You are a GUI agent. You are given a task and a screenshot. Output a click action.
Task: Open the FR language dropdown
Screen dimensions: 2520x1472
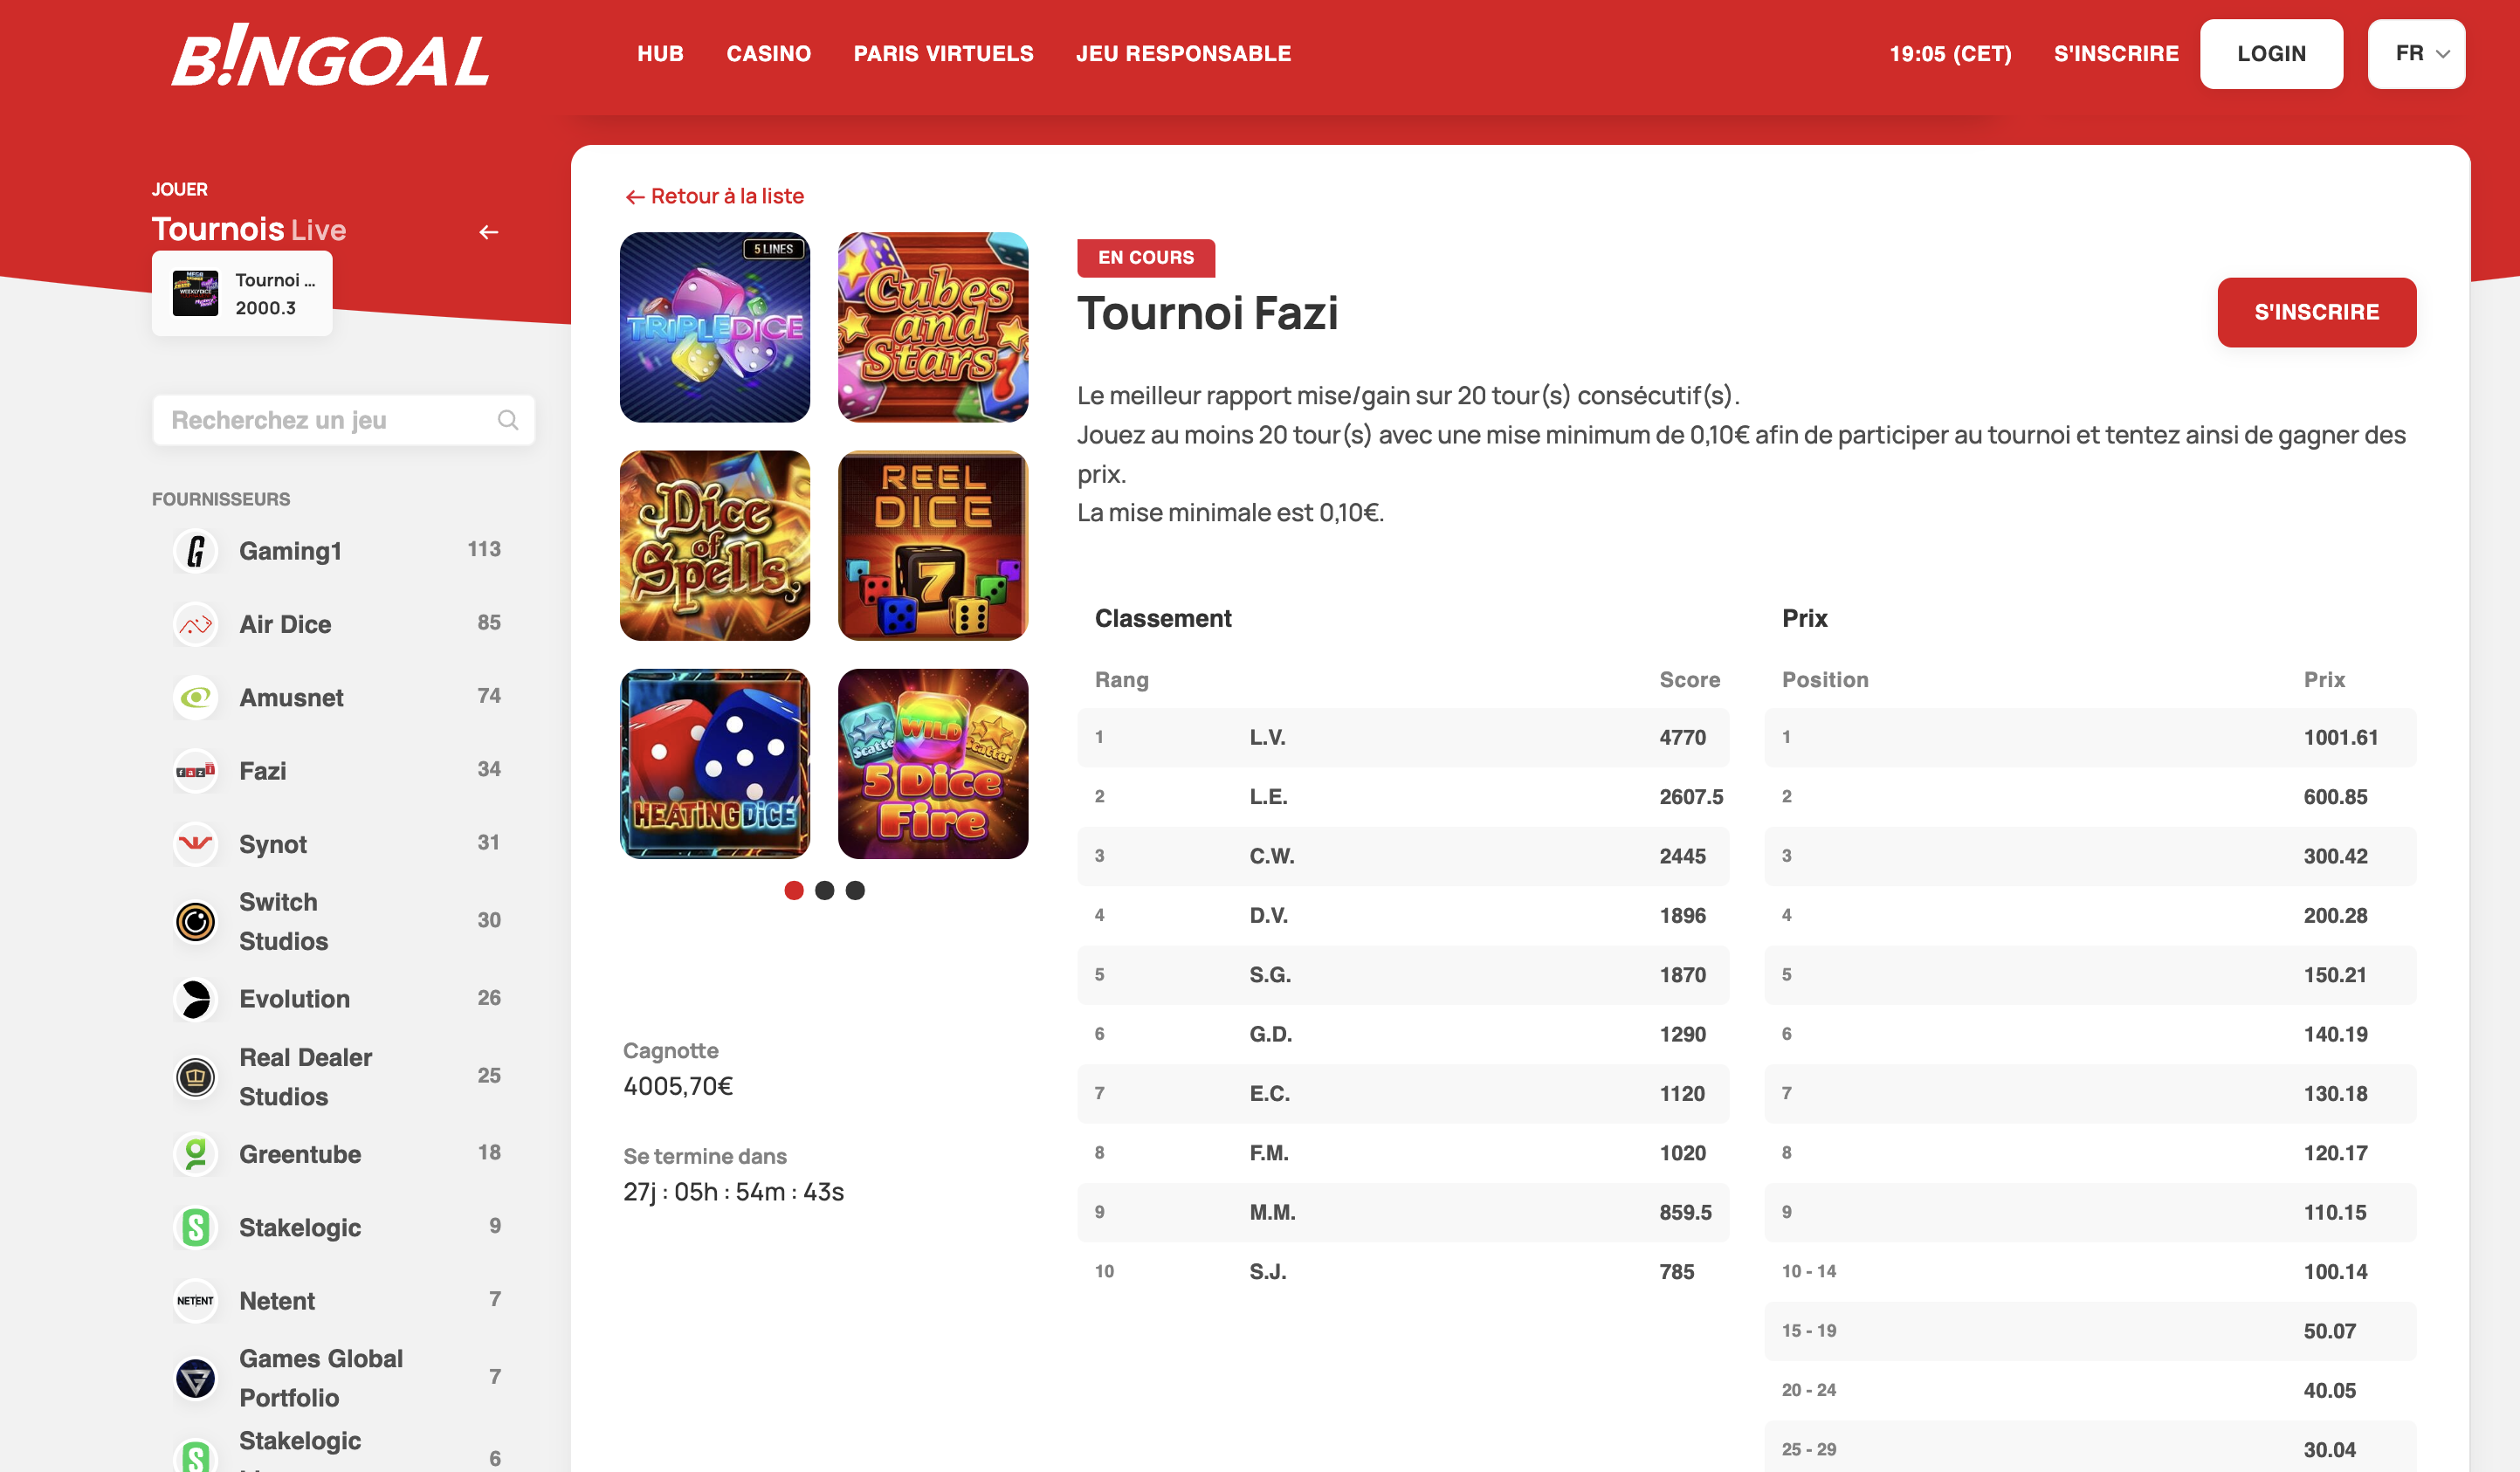tap(2416, 54)
